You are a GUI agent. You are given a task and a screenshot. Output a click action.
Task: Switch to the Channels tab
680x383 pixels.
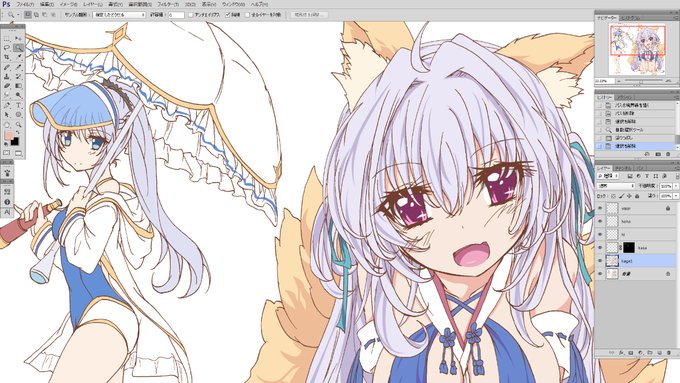(x=623, y=168)
